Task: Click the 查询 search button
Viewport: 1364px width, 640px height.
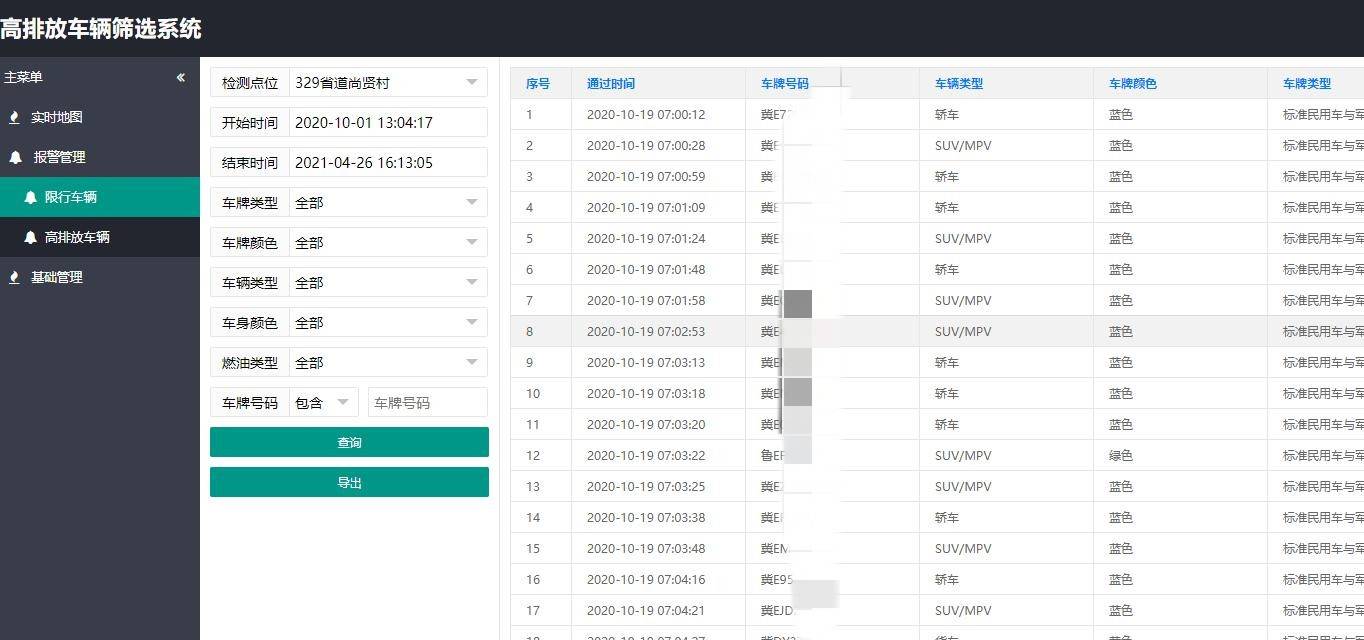Action: [349, 442]
